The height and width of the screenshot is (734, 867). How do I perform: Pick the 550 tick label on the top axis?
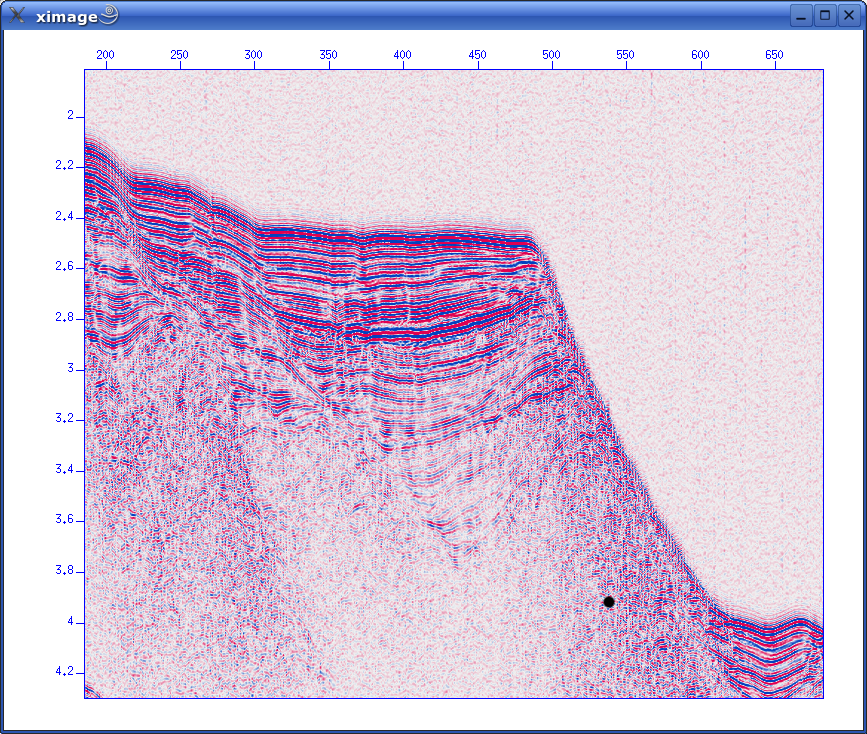(626, 54)
